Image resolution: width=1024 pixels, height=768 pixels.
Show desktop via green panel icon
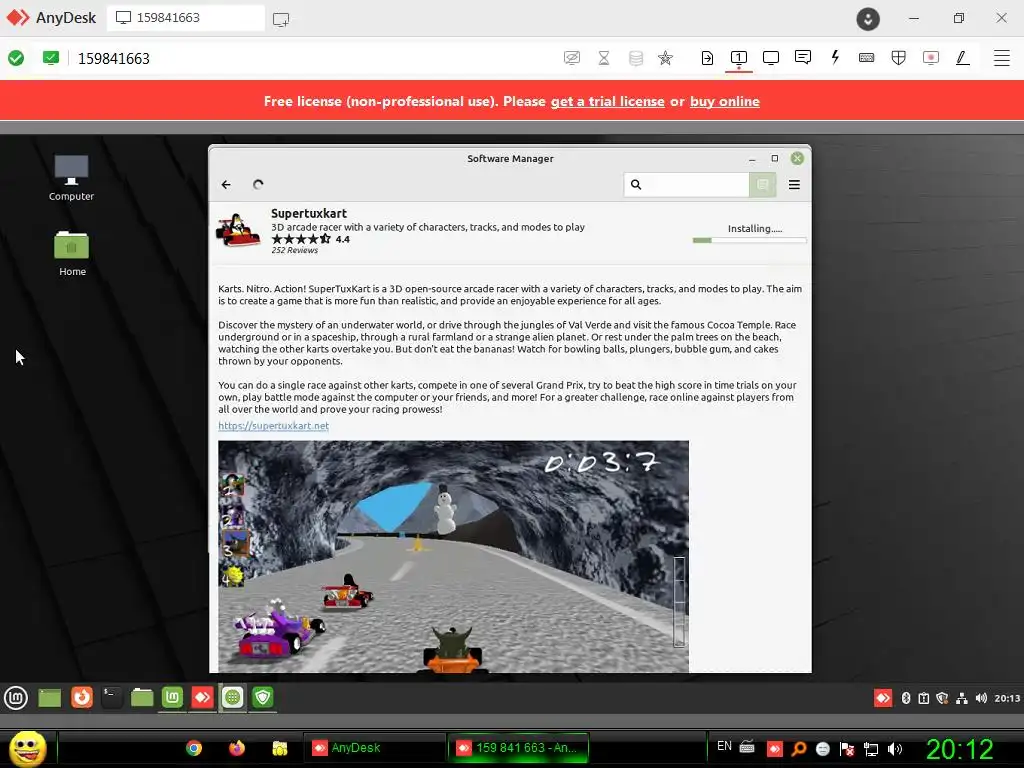click(x=50, y=698)
